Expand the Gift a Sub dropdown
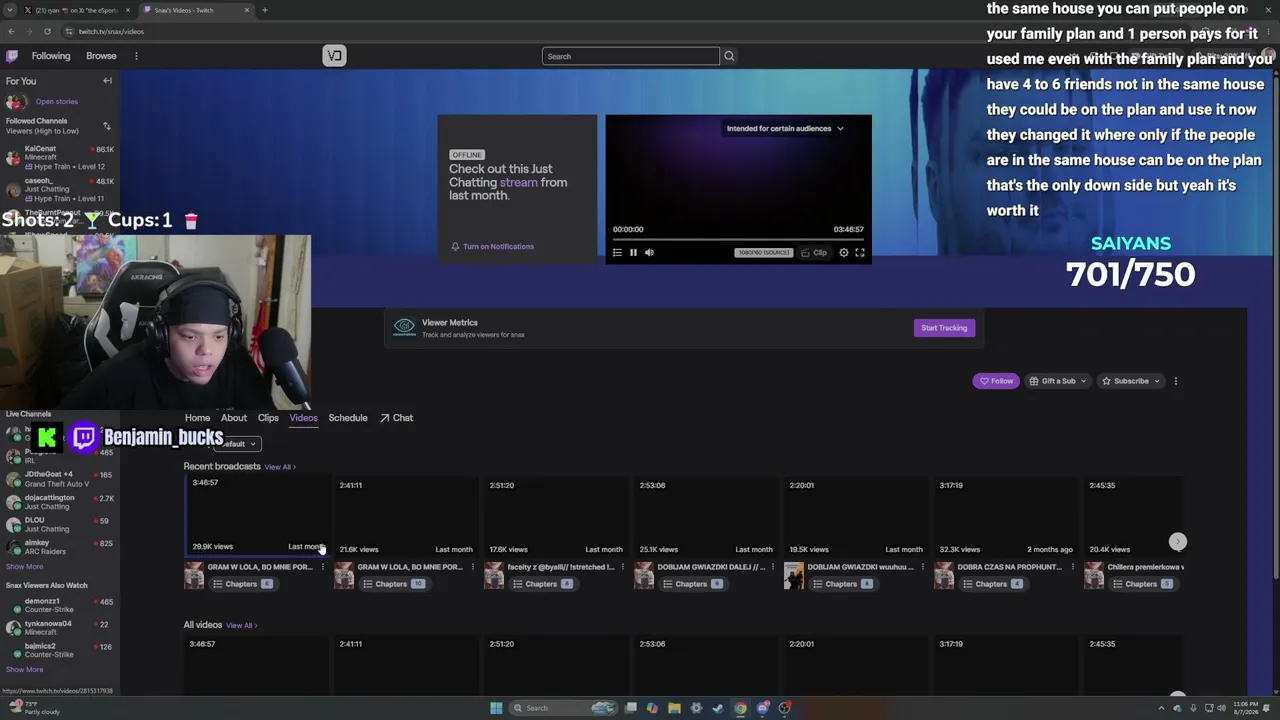Viewport: 1280px width, 720px height. [x=1058, y=381]
